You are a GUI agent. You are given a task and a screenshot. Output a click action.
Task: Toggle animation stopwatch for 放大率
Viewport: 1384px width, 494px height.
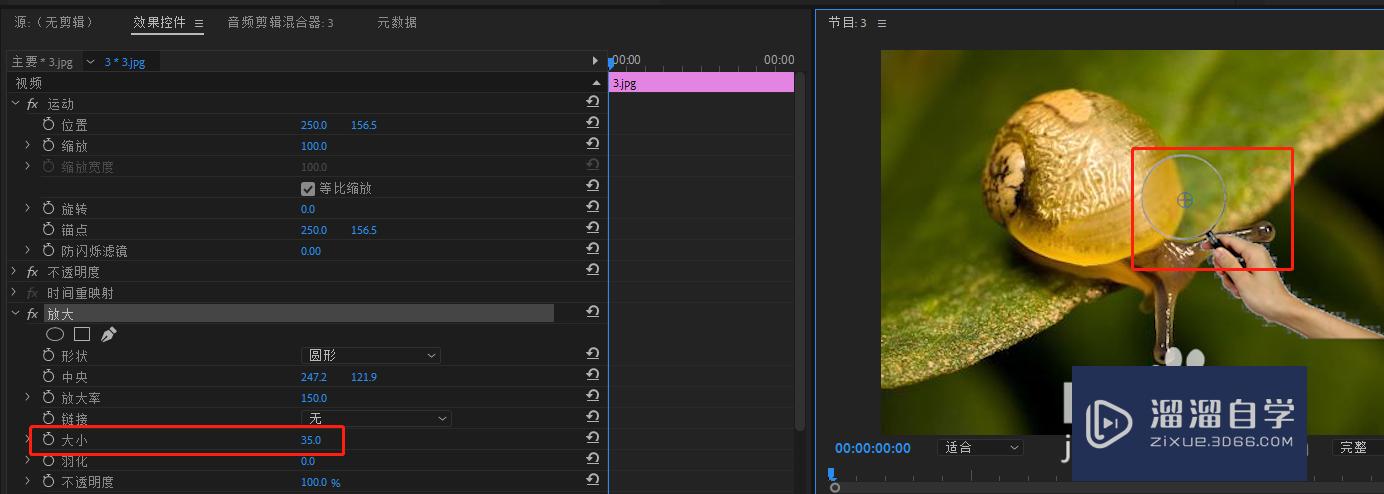[49, 398]
